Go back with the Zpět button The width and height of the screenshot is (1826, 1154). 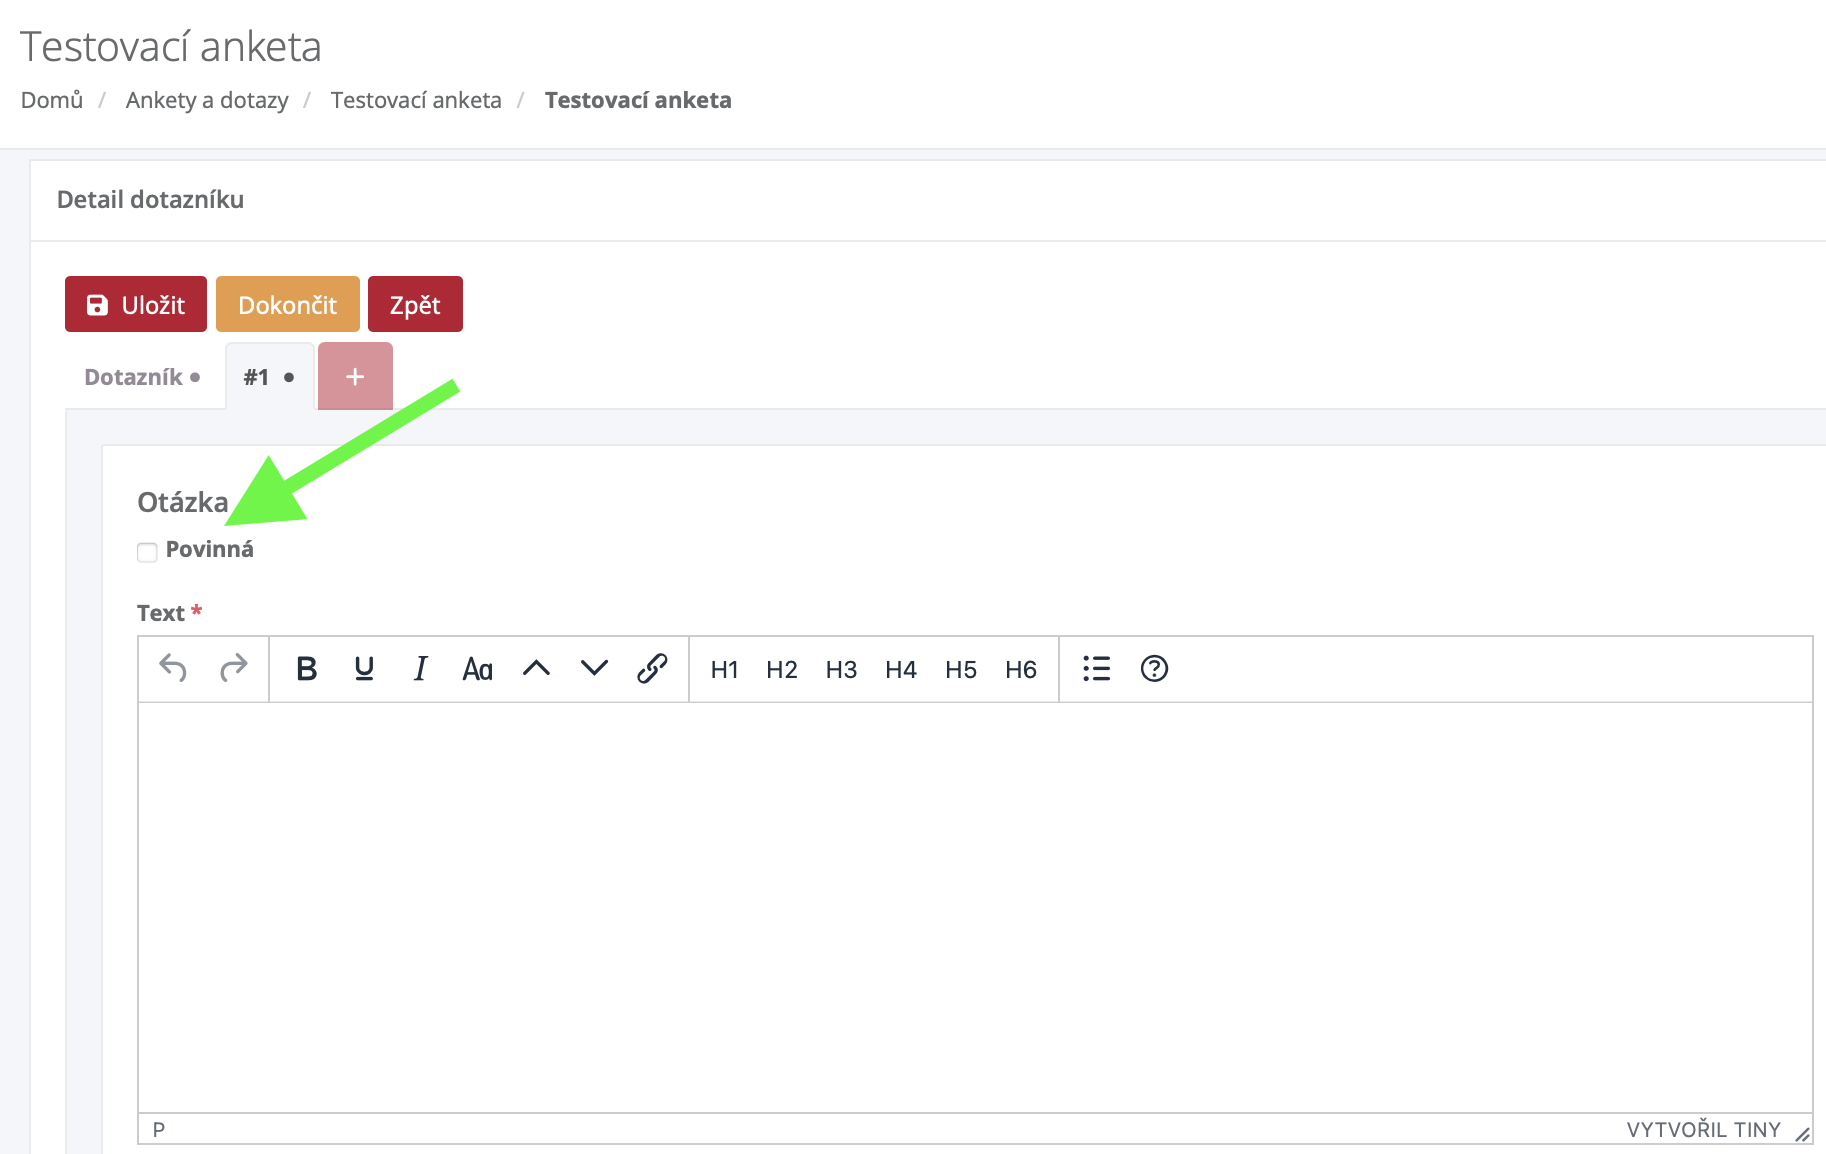[415, 304]
